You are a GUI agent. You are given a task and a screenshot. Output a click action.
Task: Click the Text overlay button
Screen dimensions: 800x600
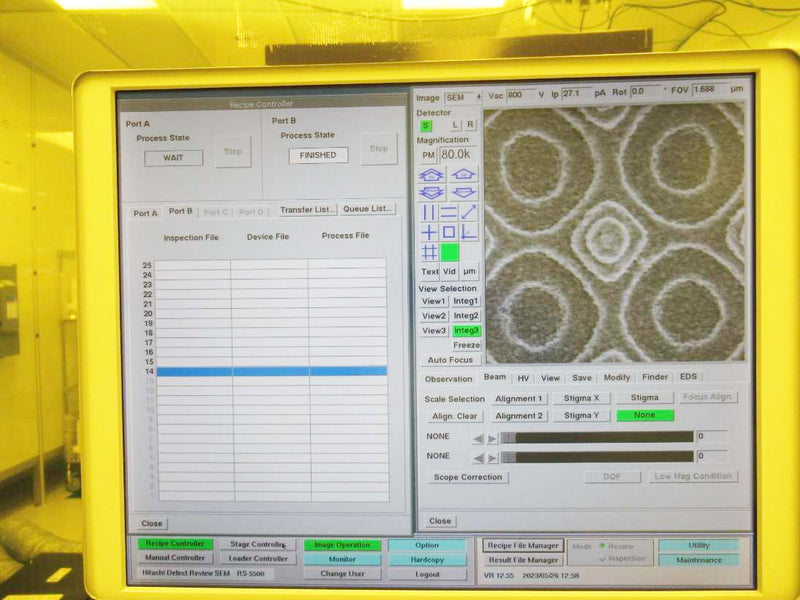[430, 272]
